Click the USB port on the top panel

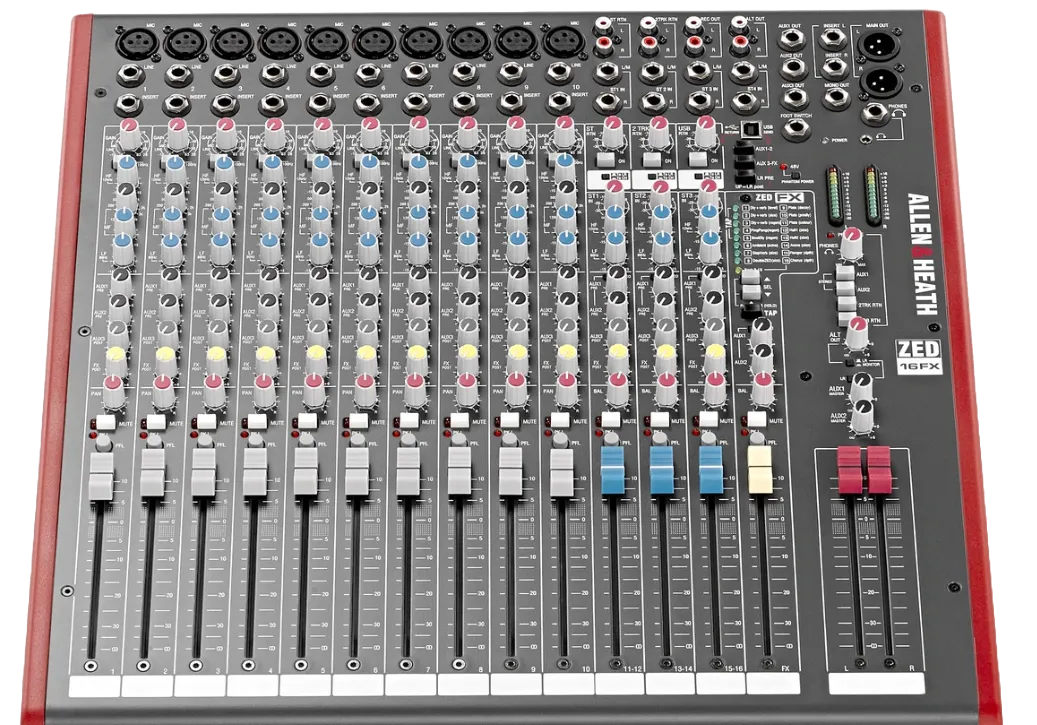tap(753, 129)
